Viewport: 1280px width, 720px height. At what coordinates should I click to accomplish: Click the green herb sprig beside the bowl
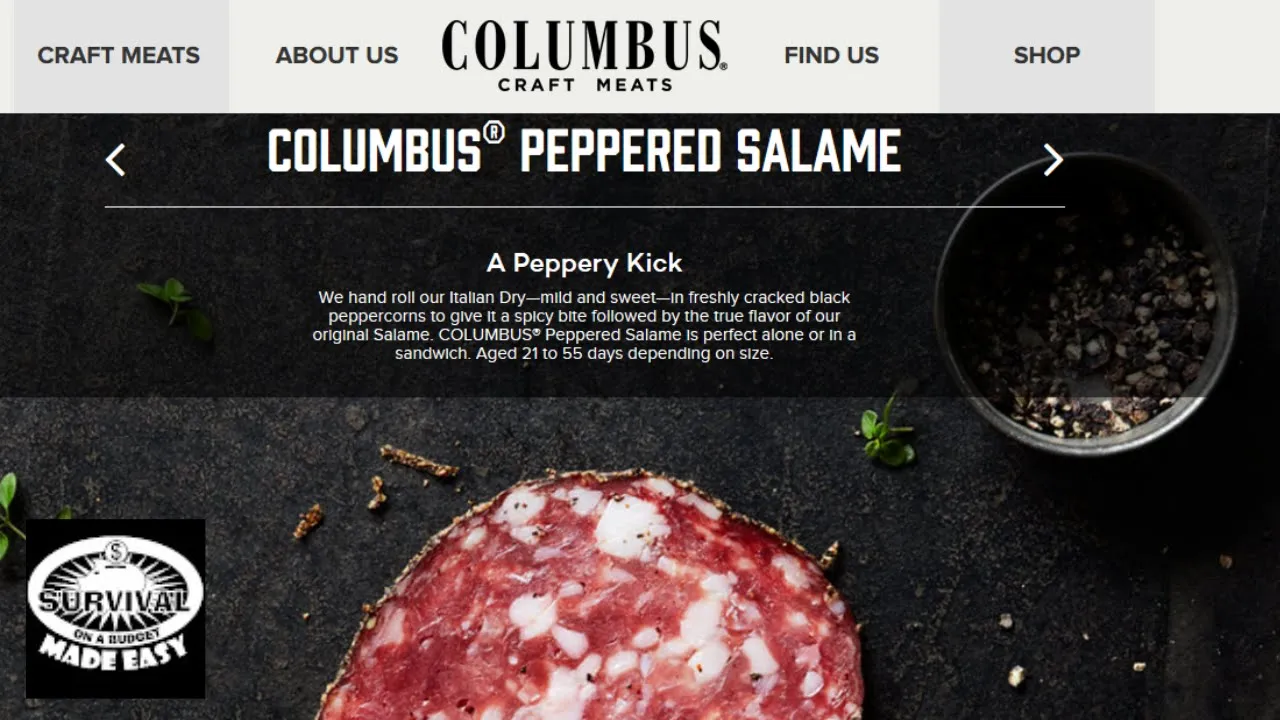pyautogui.click(x=887, y=431)
